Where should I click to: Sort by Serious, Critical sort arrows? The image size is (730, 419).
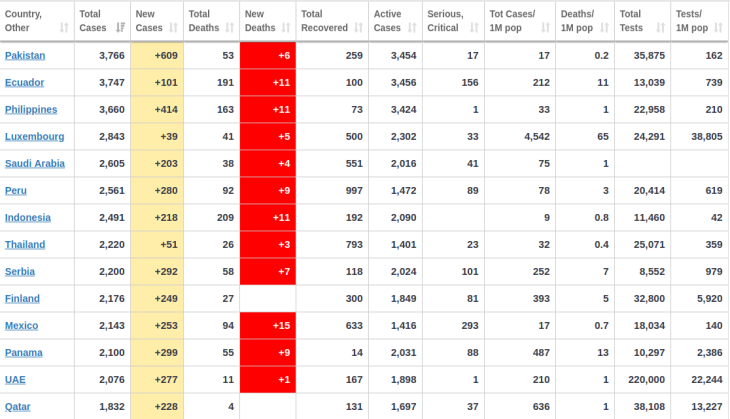tap(474, 28)
